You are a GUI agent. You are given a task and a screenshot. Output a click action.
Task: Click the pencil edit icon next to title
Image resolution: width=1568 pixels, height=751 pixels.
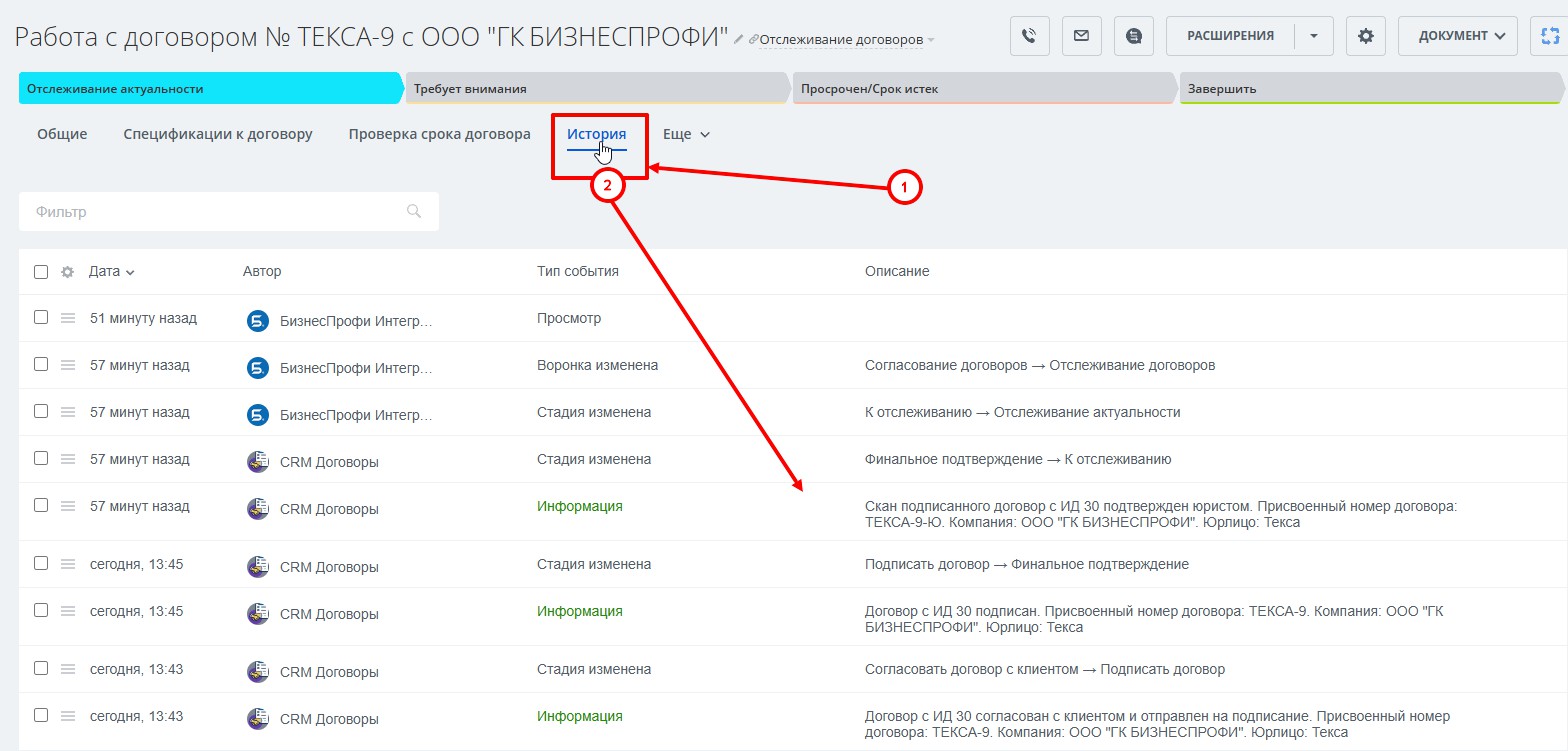point(739,40)
